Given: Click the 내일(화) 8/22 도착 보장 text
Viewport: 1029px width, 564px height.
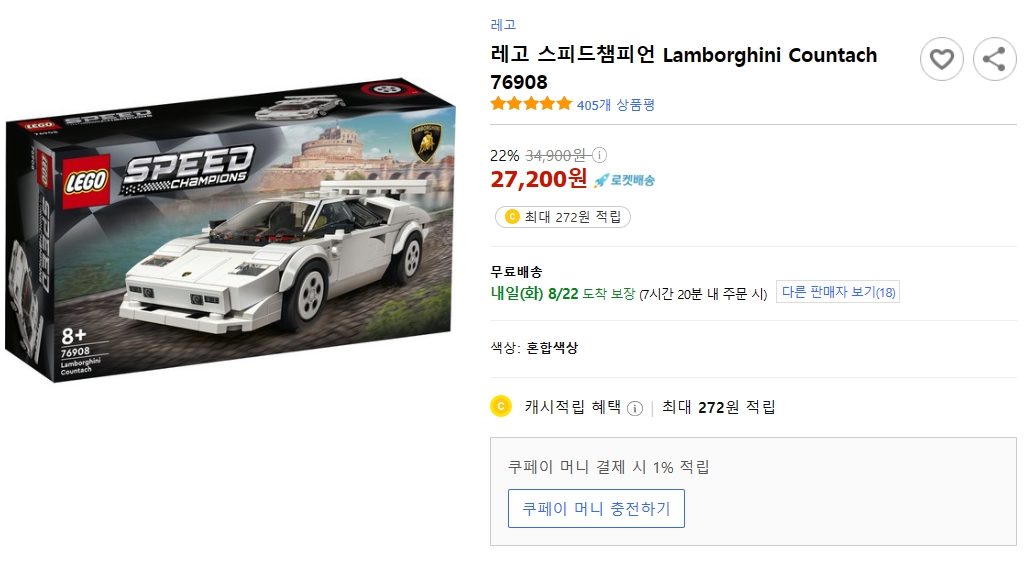Looking at the screenshot, I should (x=562, y=293).
